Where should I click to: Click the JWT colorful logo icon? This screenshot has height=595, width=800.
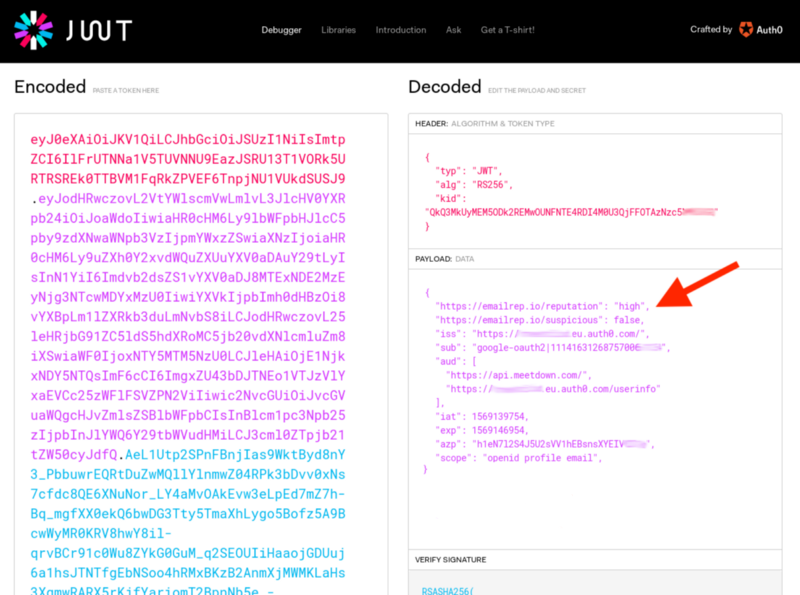34,30
